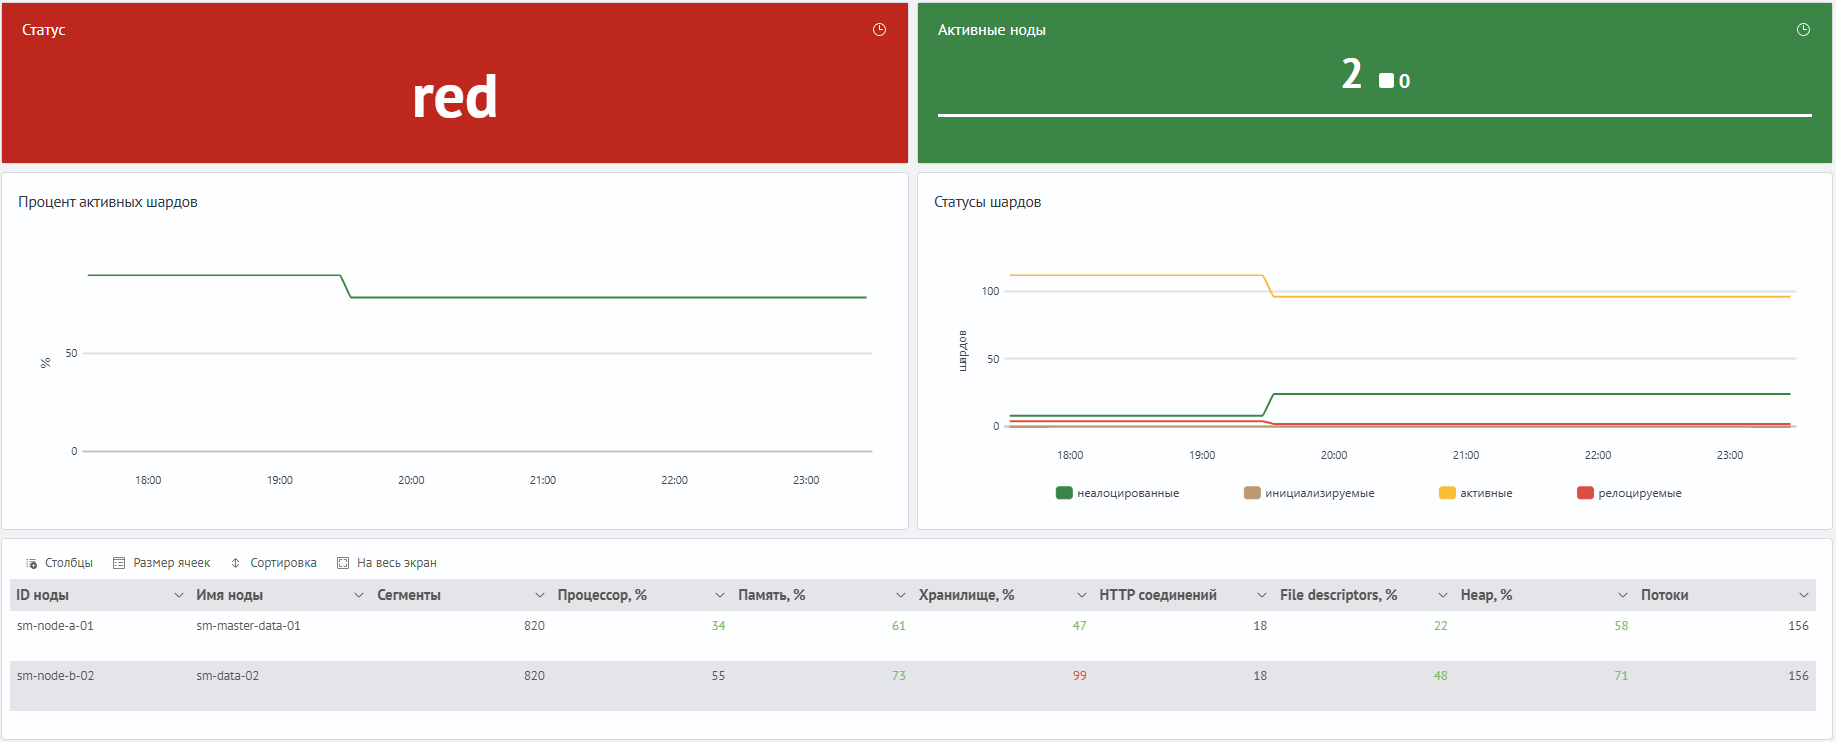Expand the table with На весь экран
1836x742 pixels.
(386, 563)
